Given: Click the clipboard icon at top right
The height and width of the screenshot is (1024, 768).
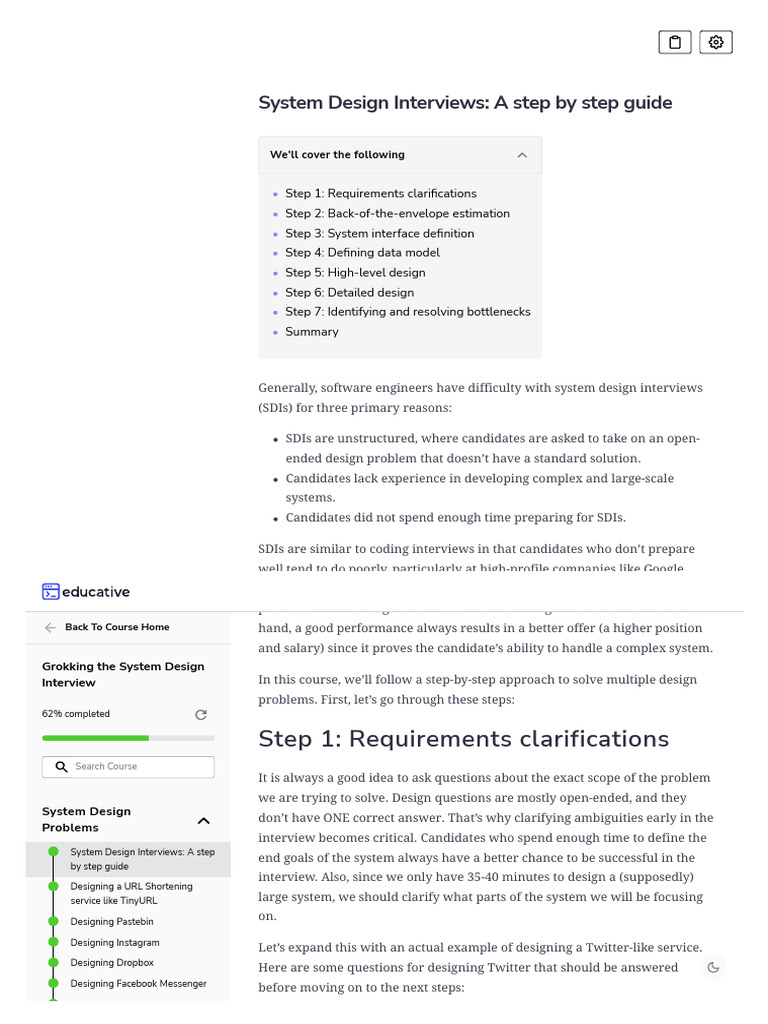Looking at the screenshot, I should tap(675, 42).
